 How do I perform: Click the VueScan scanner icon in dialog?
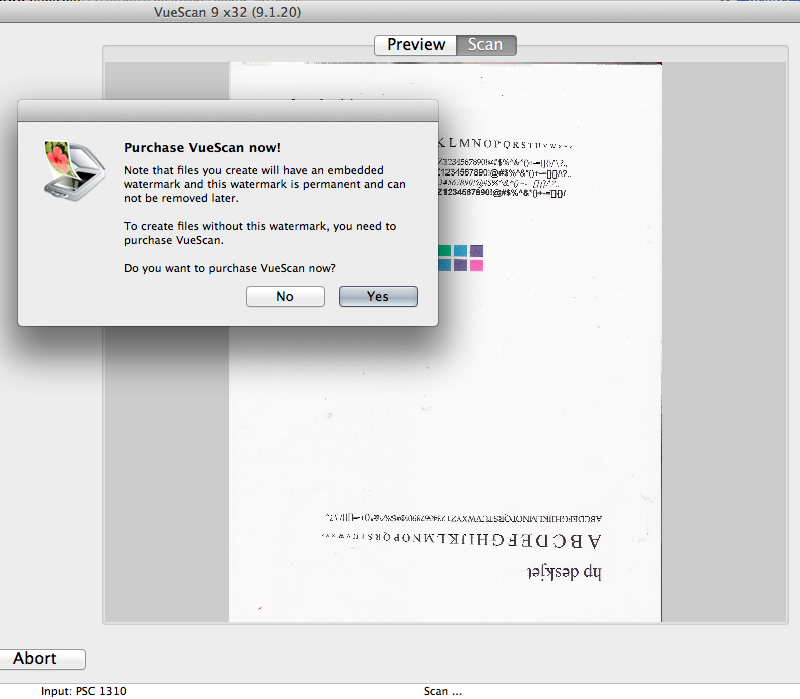click(x=74, y=170)
